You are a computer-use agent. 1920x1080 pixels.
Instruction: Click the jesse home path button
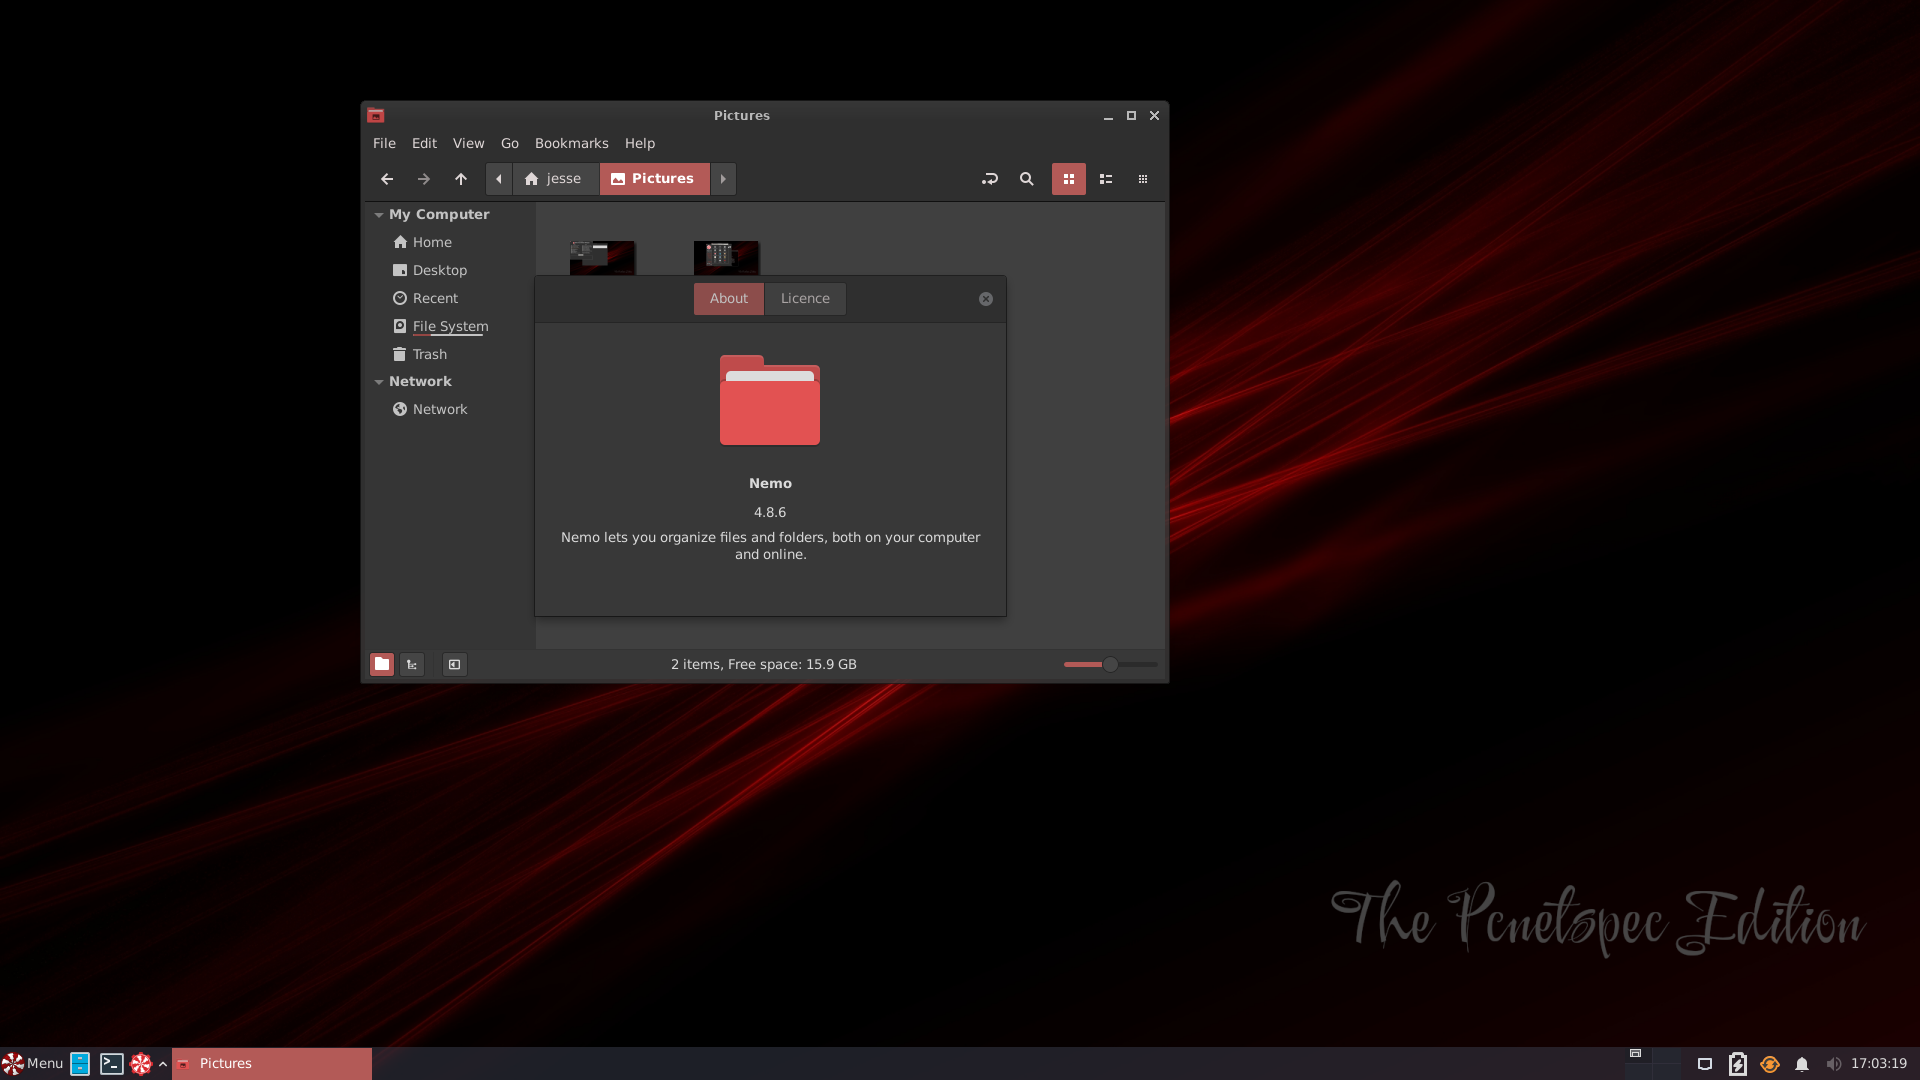555,179
